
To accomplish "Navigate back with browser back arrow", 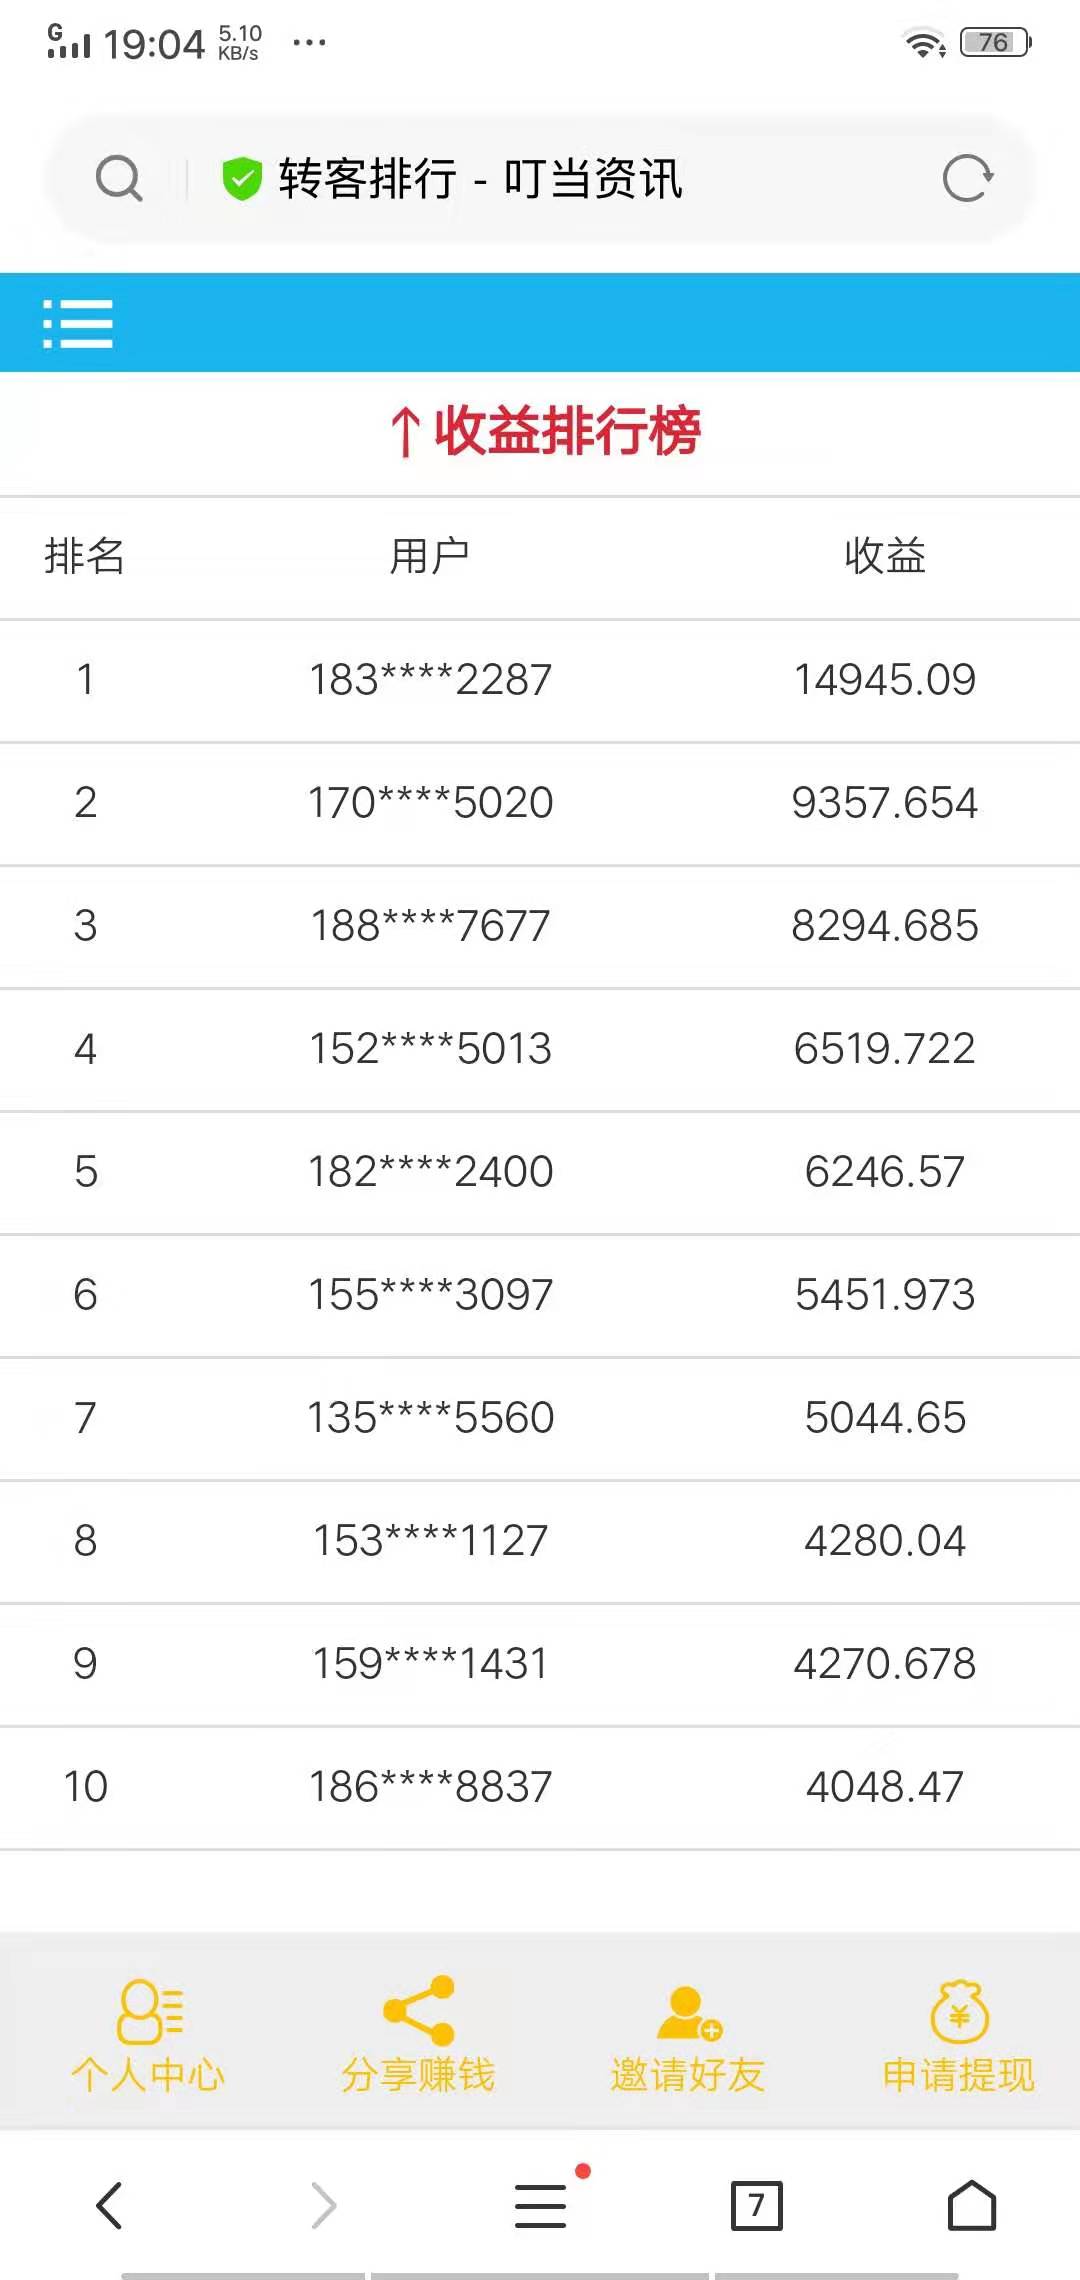I will 109,2205.
